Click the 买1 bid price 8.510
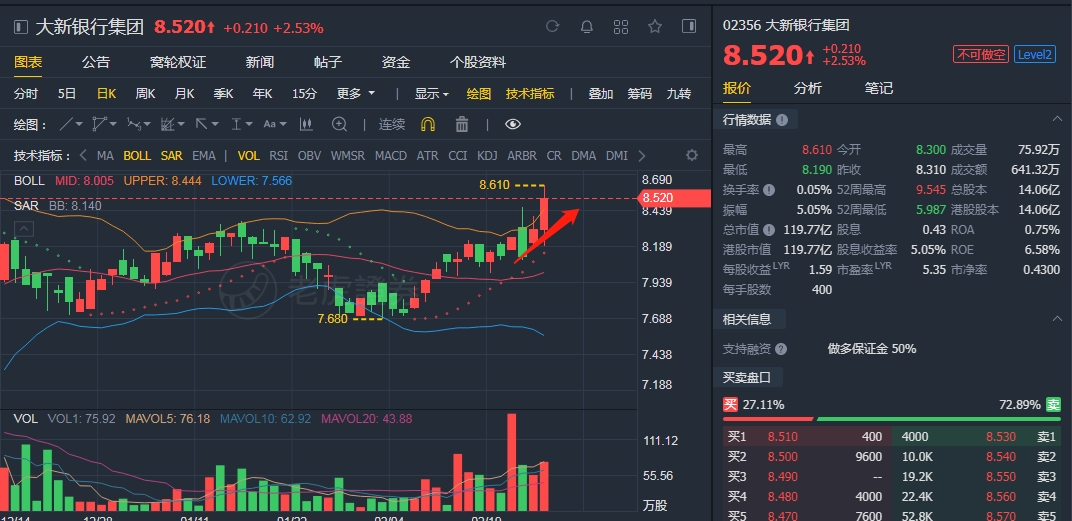Screen dimensions: 1072x521 click(x=782, y=436)
